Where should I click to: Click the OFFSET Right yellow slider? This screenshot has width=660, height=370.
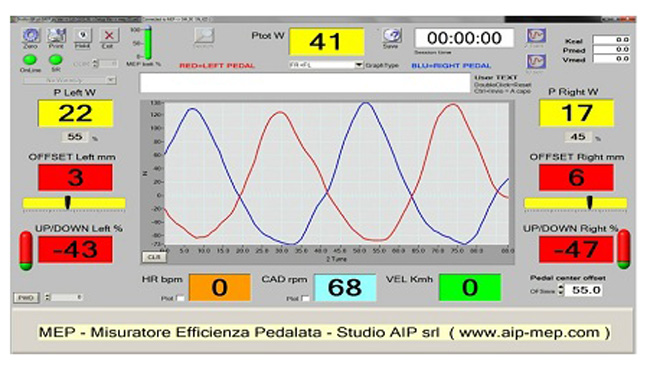[x=575, y=203]
